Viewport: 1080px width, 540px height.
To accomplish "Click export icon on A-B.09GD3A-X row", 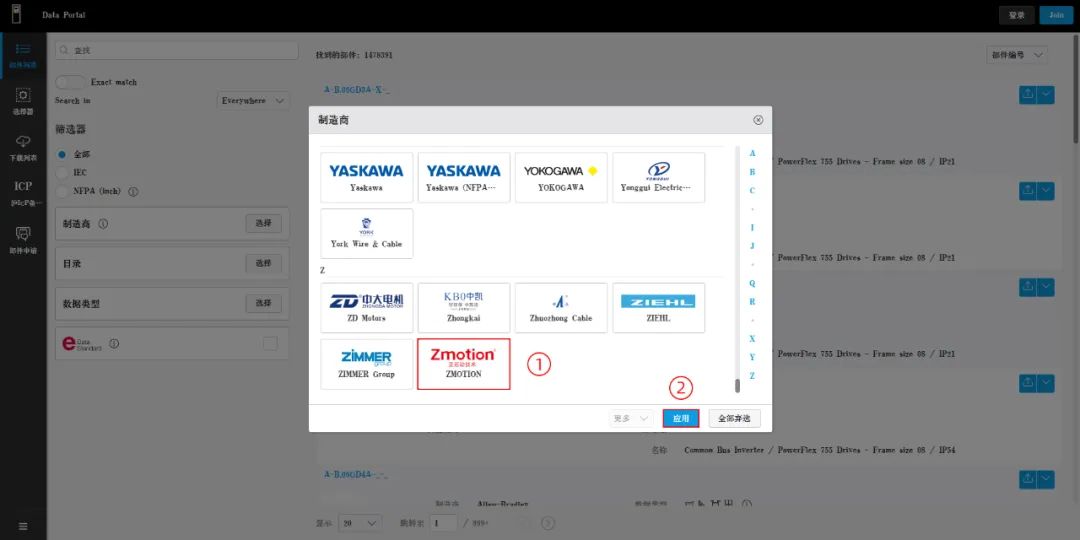I will tap(1028, 95).
